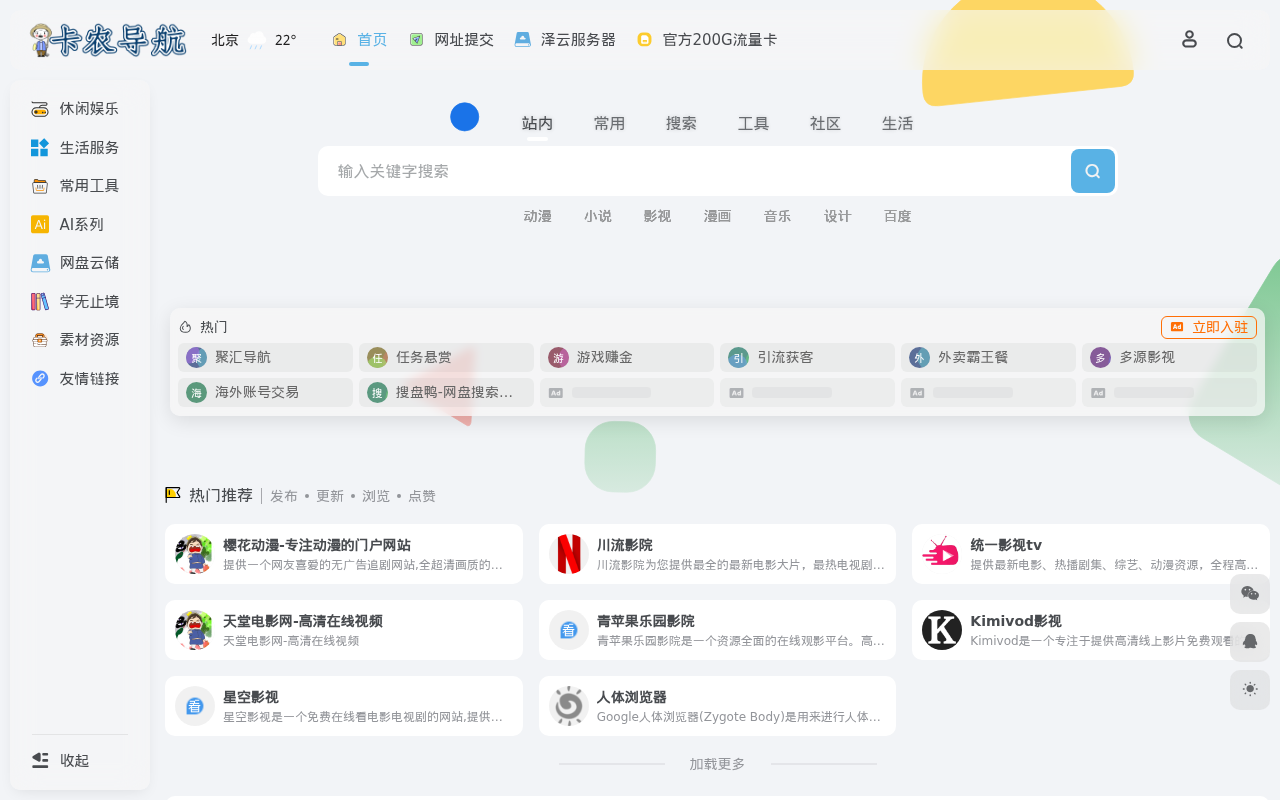Click the user account icon
The image size is (1280, 800).
(1189, 39)
